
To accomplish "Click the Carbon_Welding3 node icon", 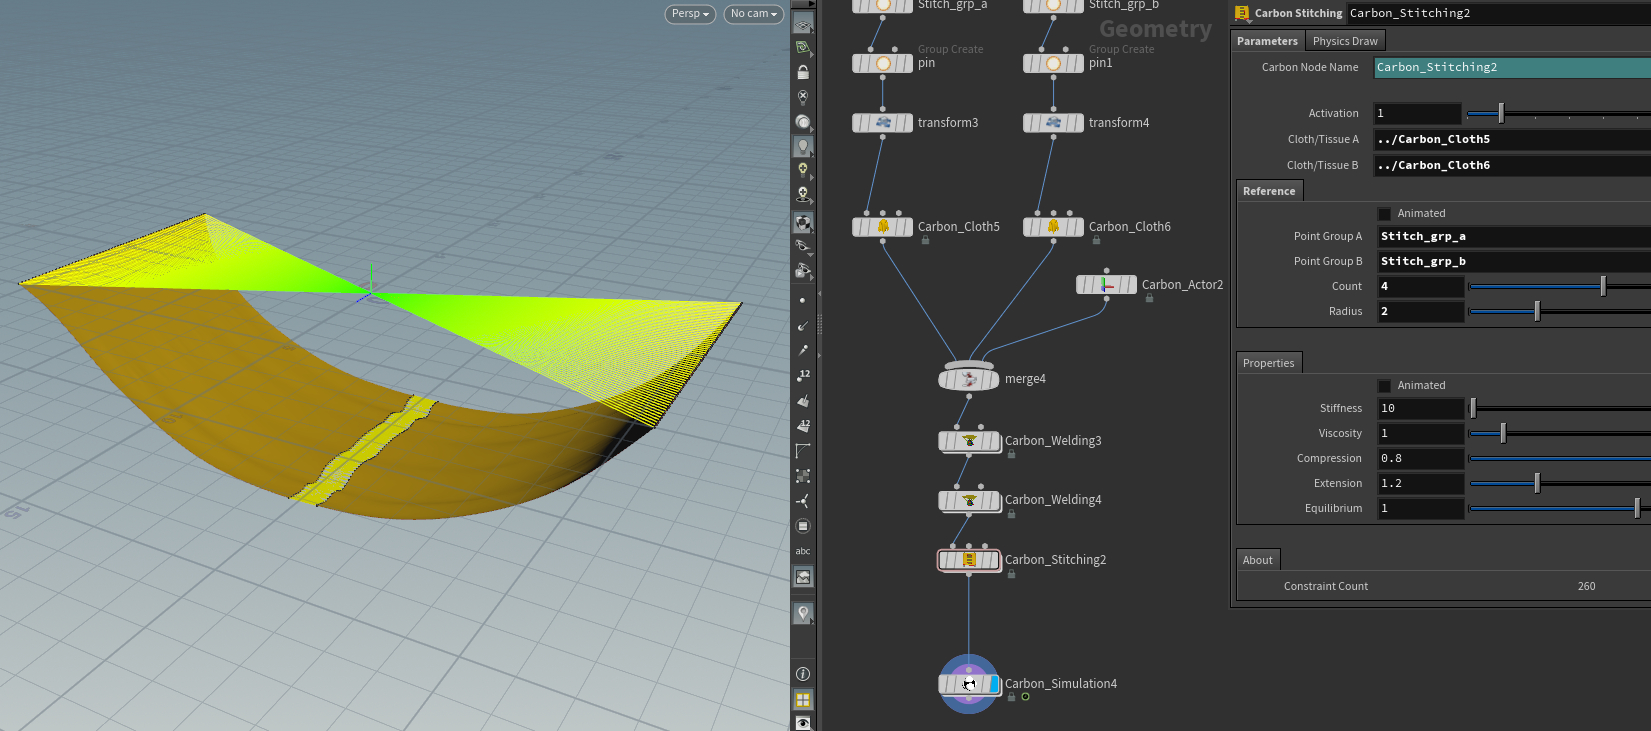I will [968, 441].
